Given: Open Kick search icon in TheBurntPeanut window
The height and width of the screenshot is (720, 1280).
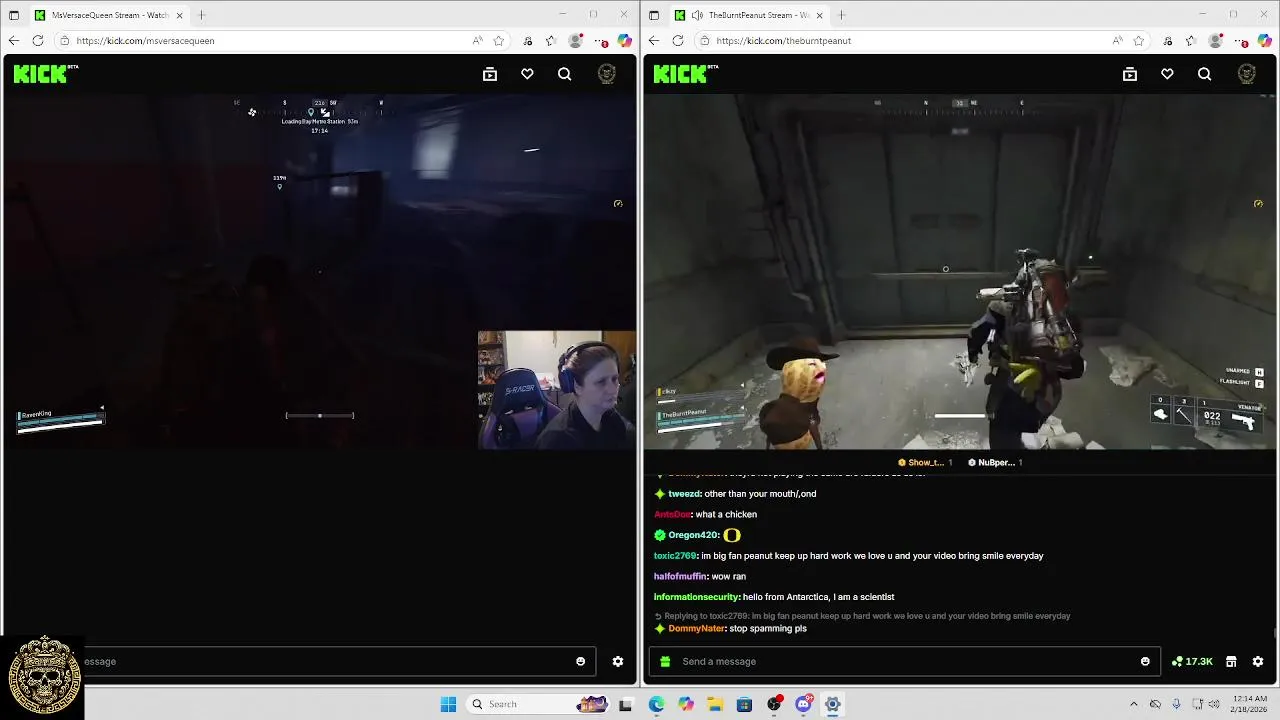Looking at the screenshot, I should [x=1205, y=74].
